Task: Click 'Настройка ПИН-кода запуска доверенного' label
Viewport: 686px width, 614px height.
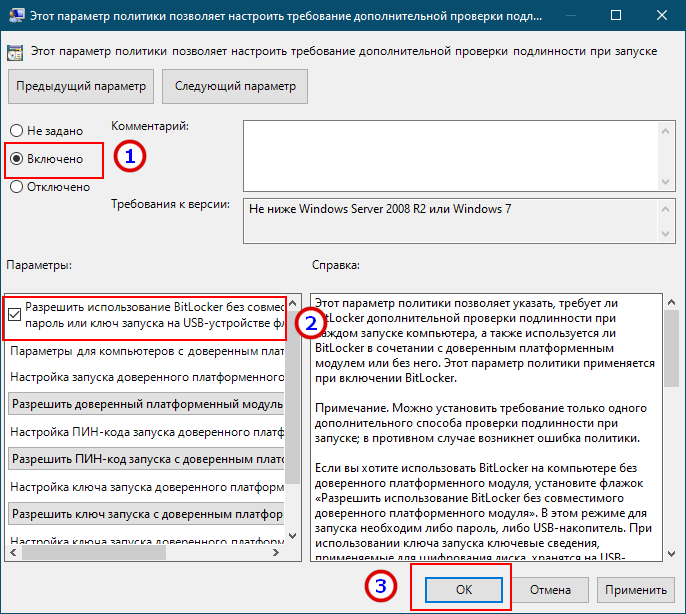Action: coord(147,432)
